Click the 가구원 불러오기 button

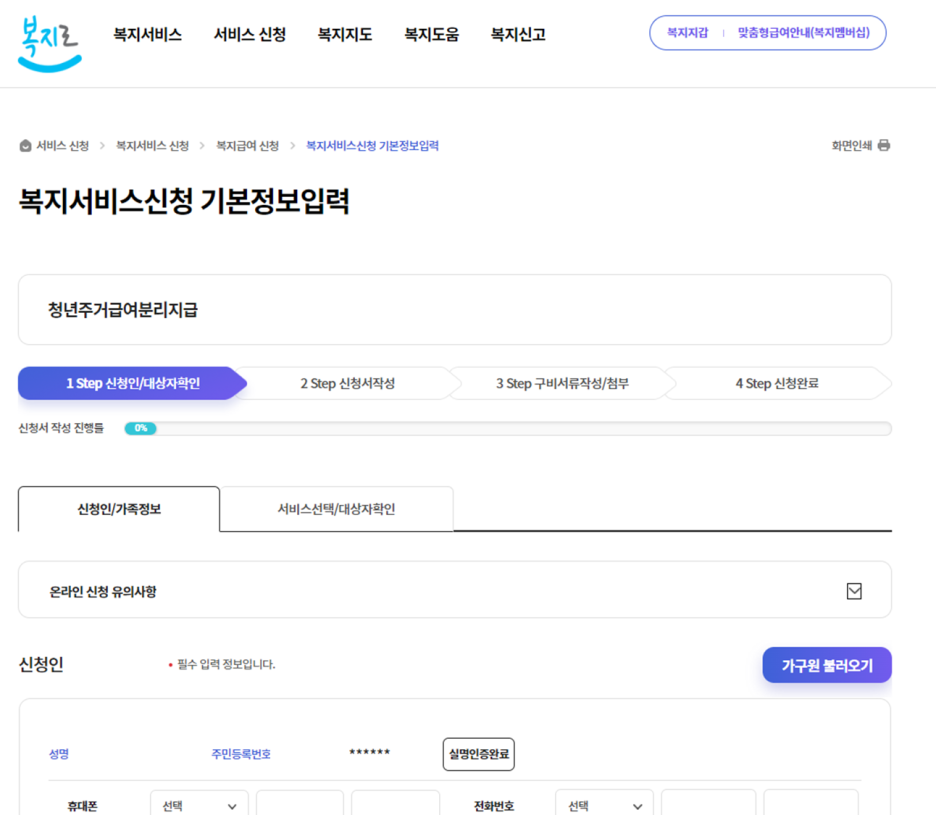827,664
